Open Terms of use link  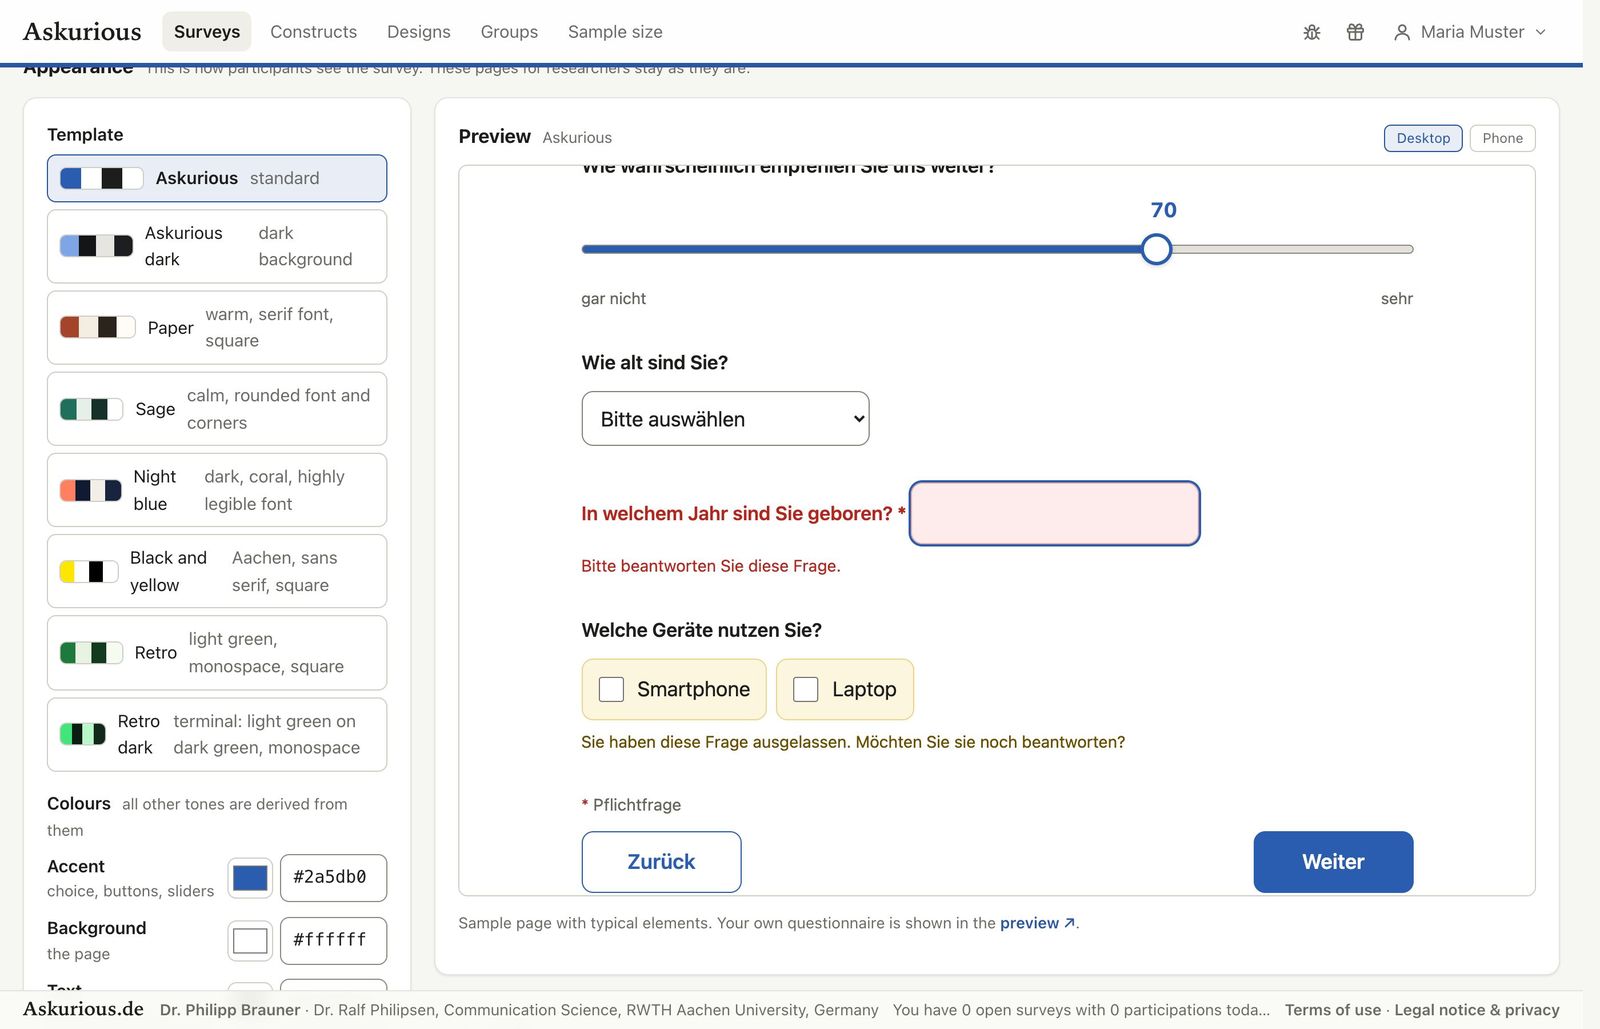pos(1332,1010)
